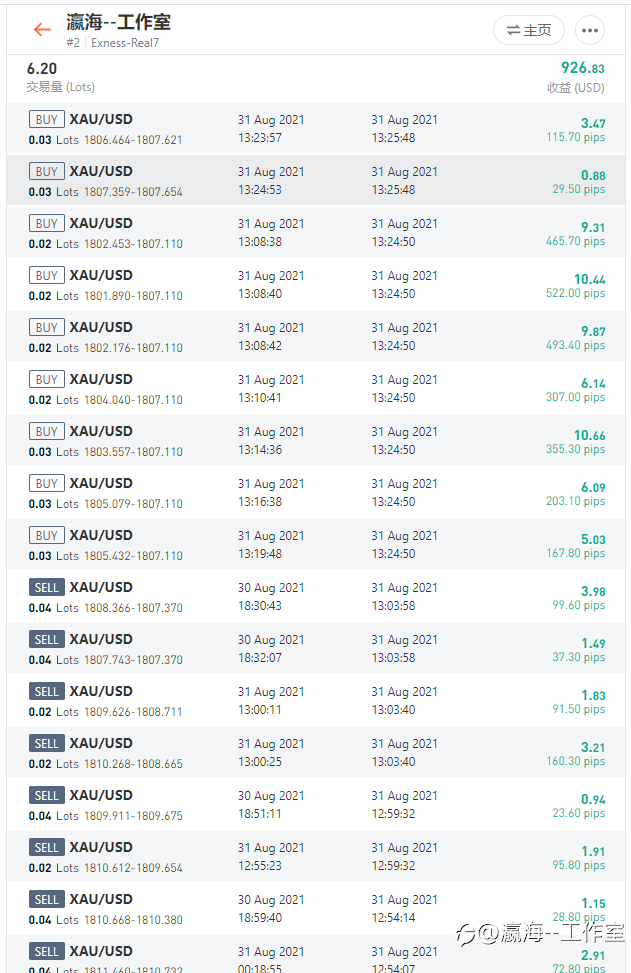This screenshot has width=631, height=973.
Task: Click SELL tag of trade opened 18:51:11
Action: click(47, 796)
